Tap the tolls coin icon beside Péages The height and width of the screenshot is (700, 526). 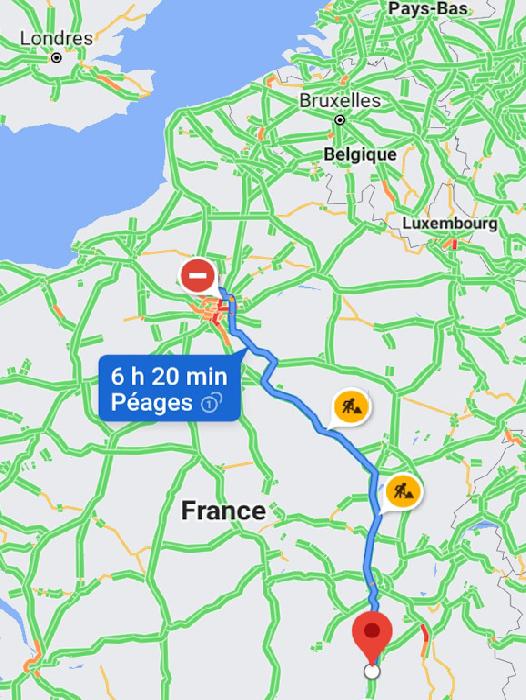[x=211, y=403]
